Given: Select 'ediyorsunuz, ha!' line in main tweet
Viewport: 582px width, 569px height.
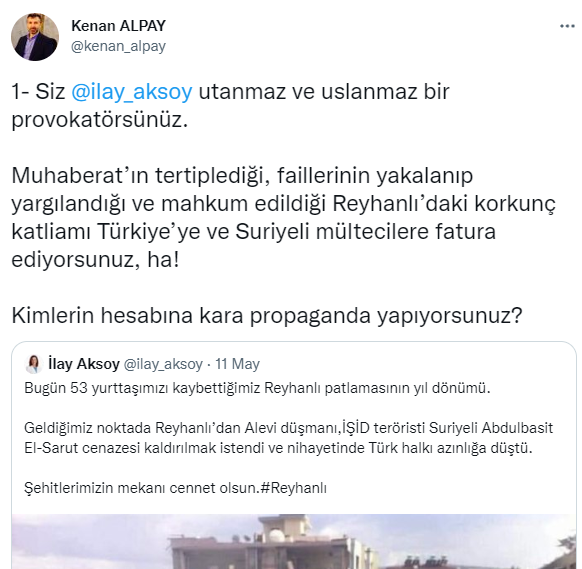Looking at the screenshot, I should (x=95, y=259).
